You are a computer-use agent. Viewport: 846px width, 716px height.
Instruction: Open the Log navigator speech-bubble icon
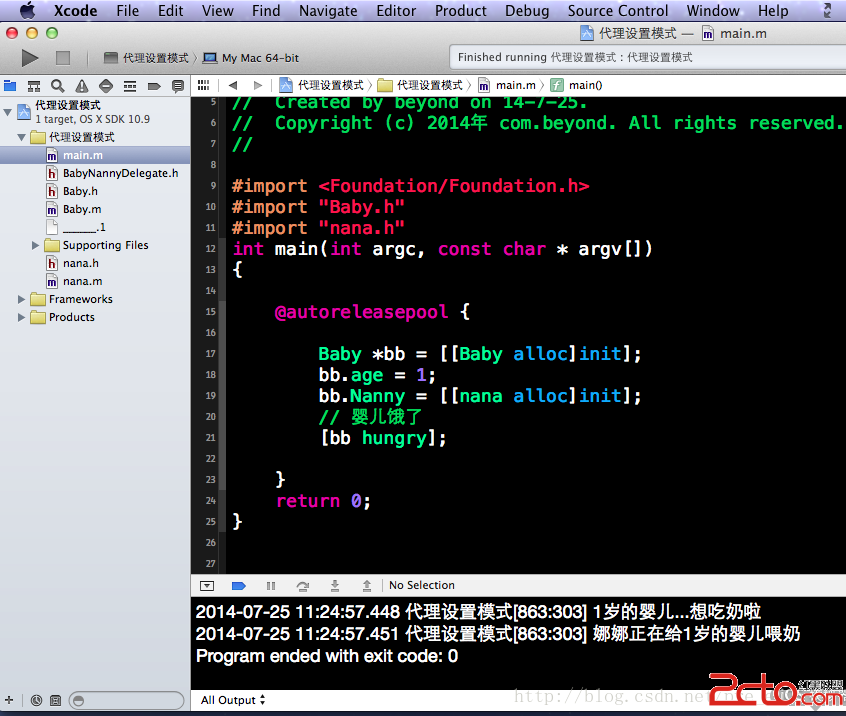[177, 86]
